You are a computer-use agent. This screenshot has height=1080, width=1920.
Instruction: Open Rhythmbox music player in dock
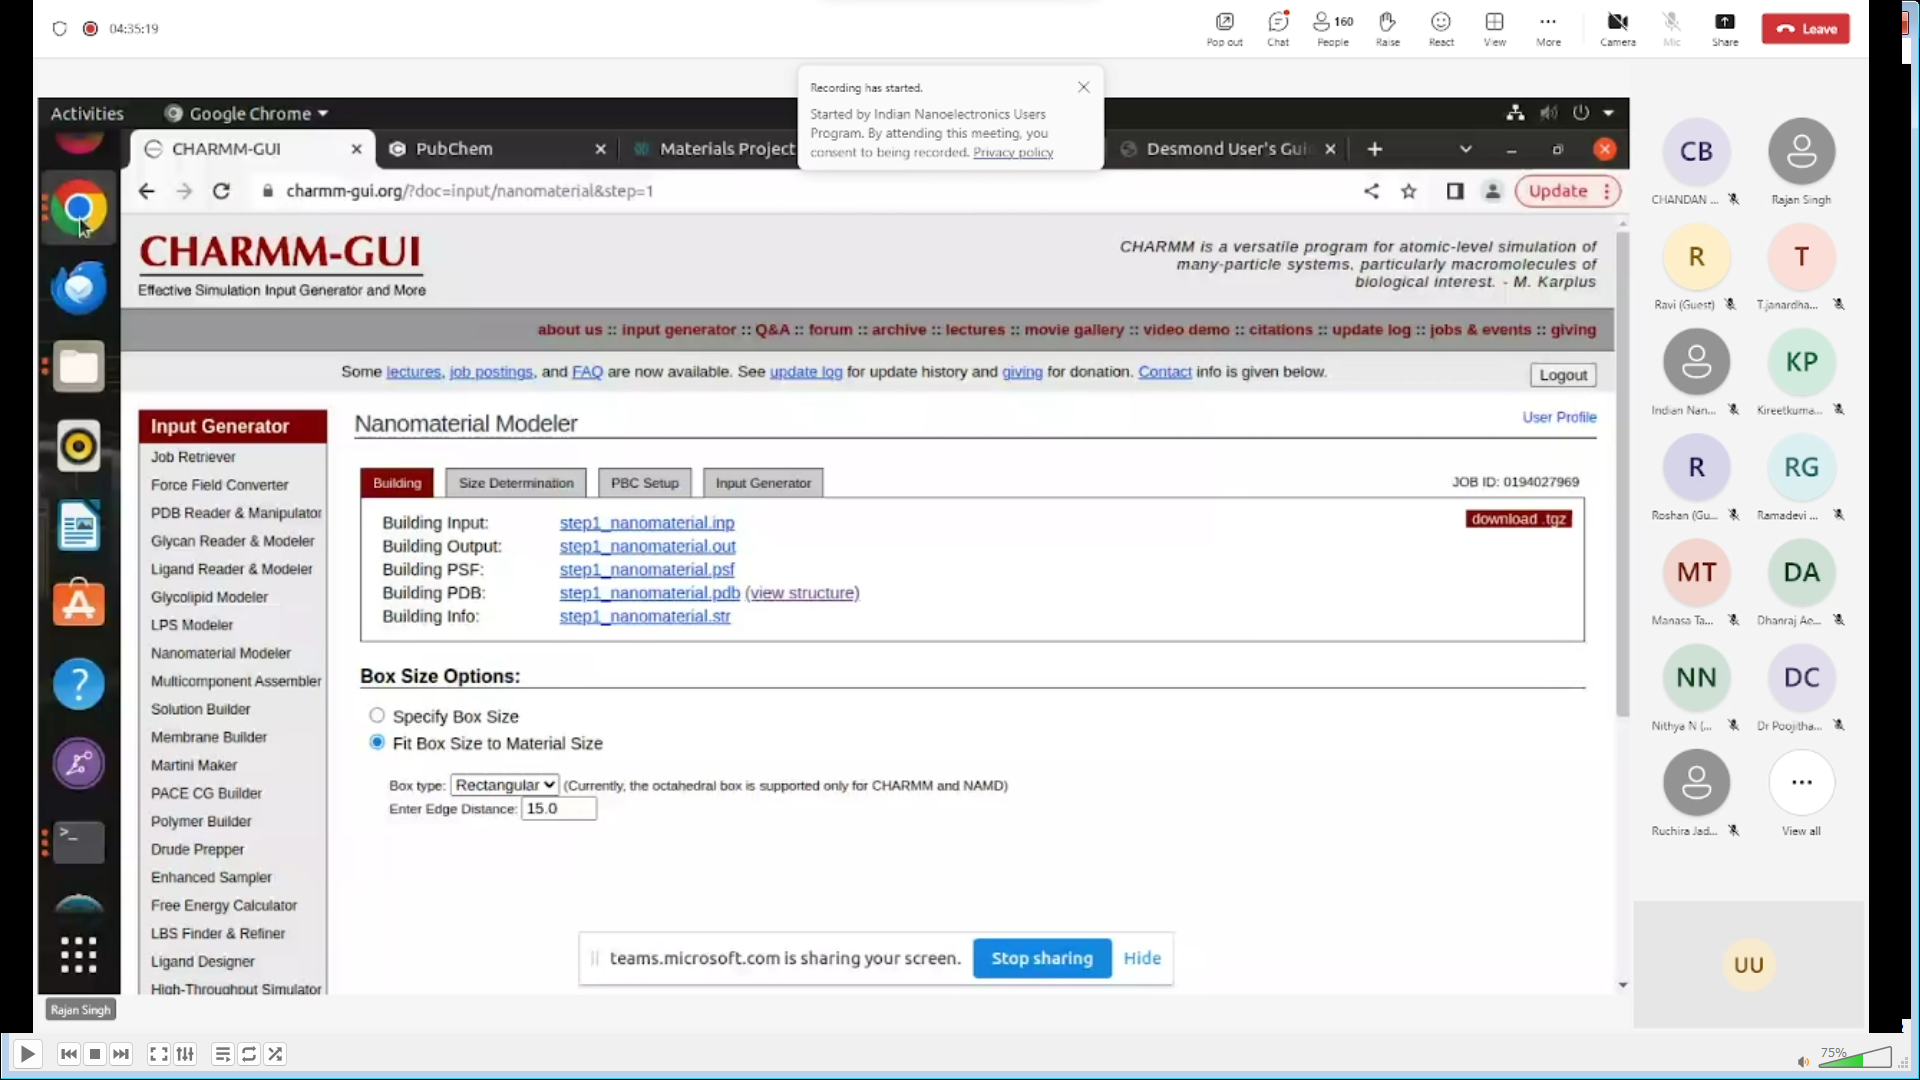coord(78,446)
